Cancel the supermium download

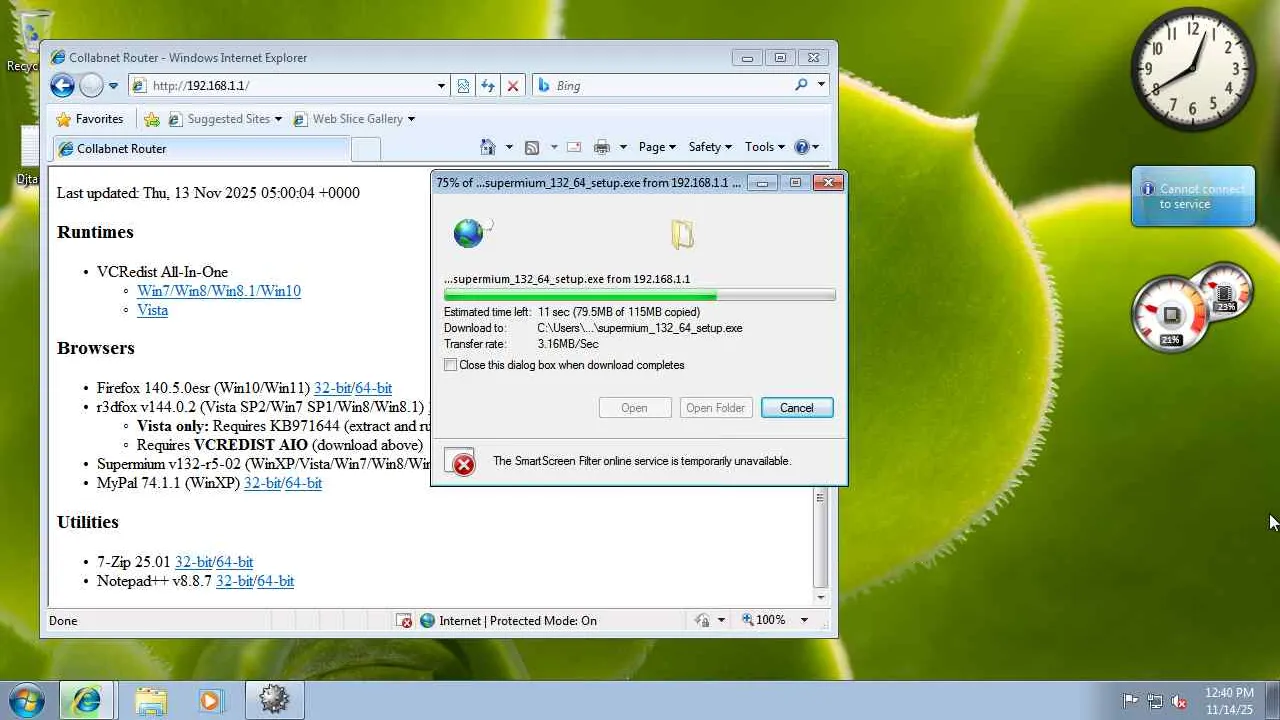797,408
